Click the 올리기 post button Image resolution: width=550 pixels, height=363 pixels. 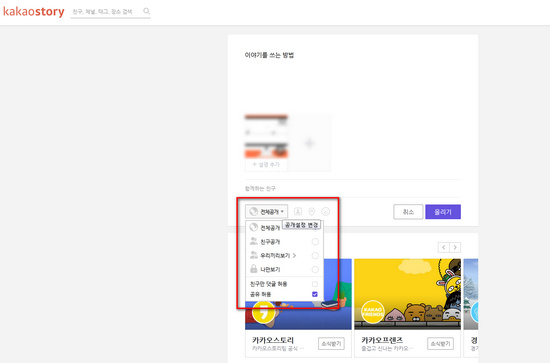(x=443, y=212)
